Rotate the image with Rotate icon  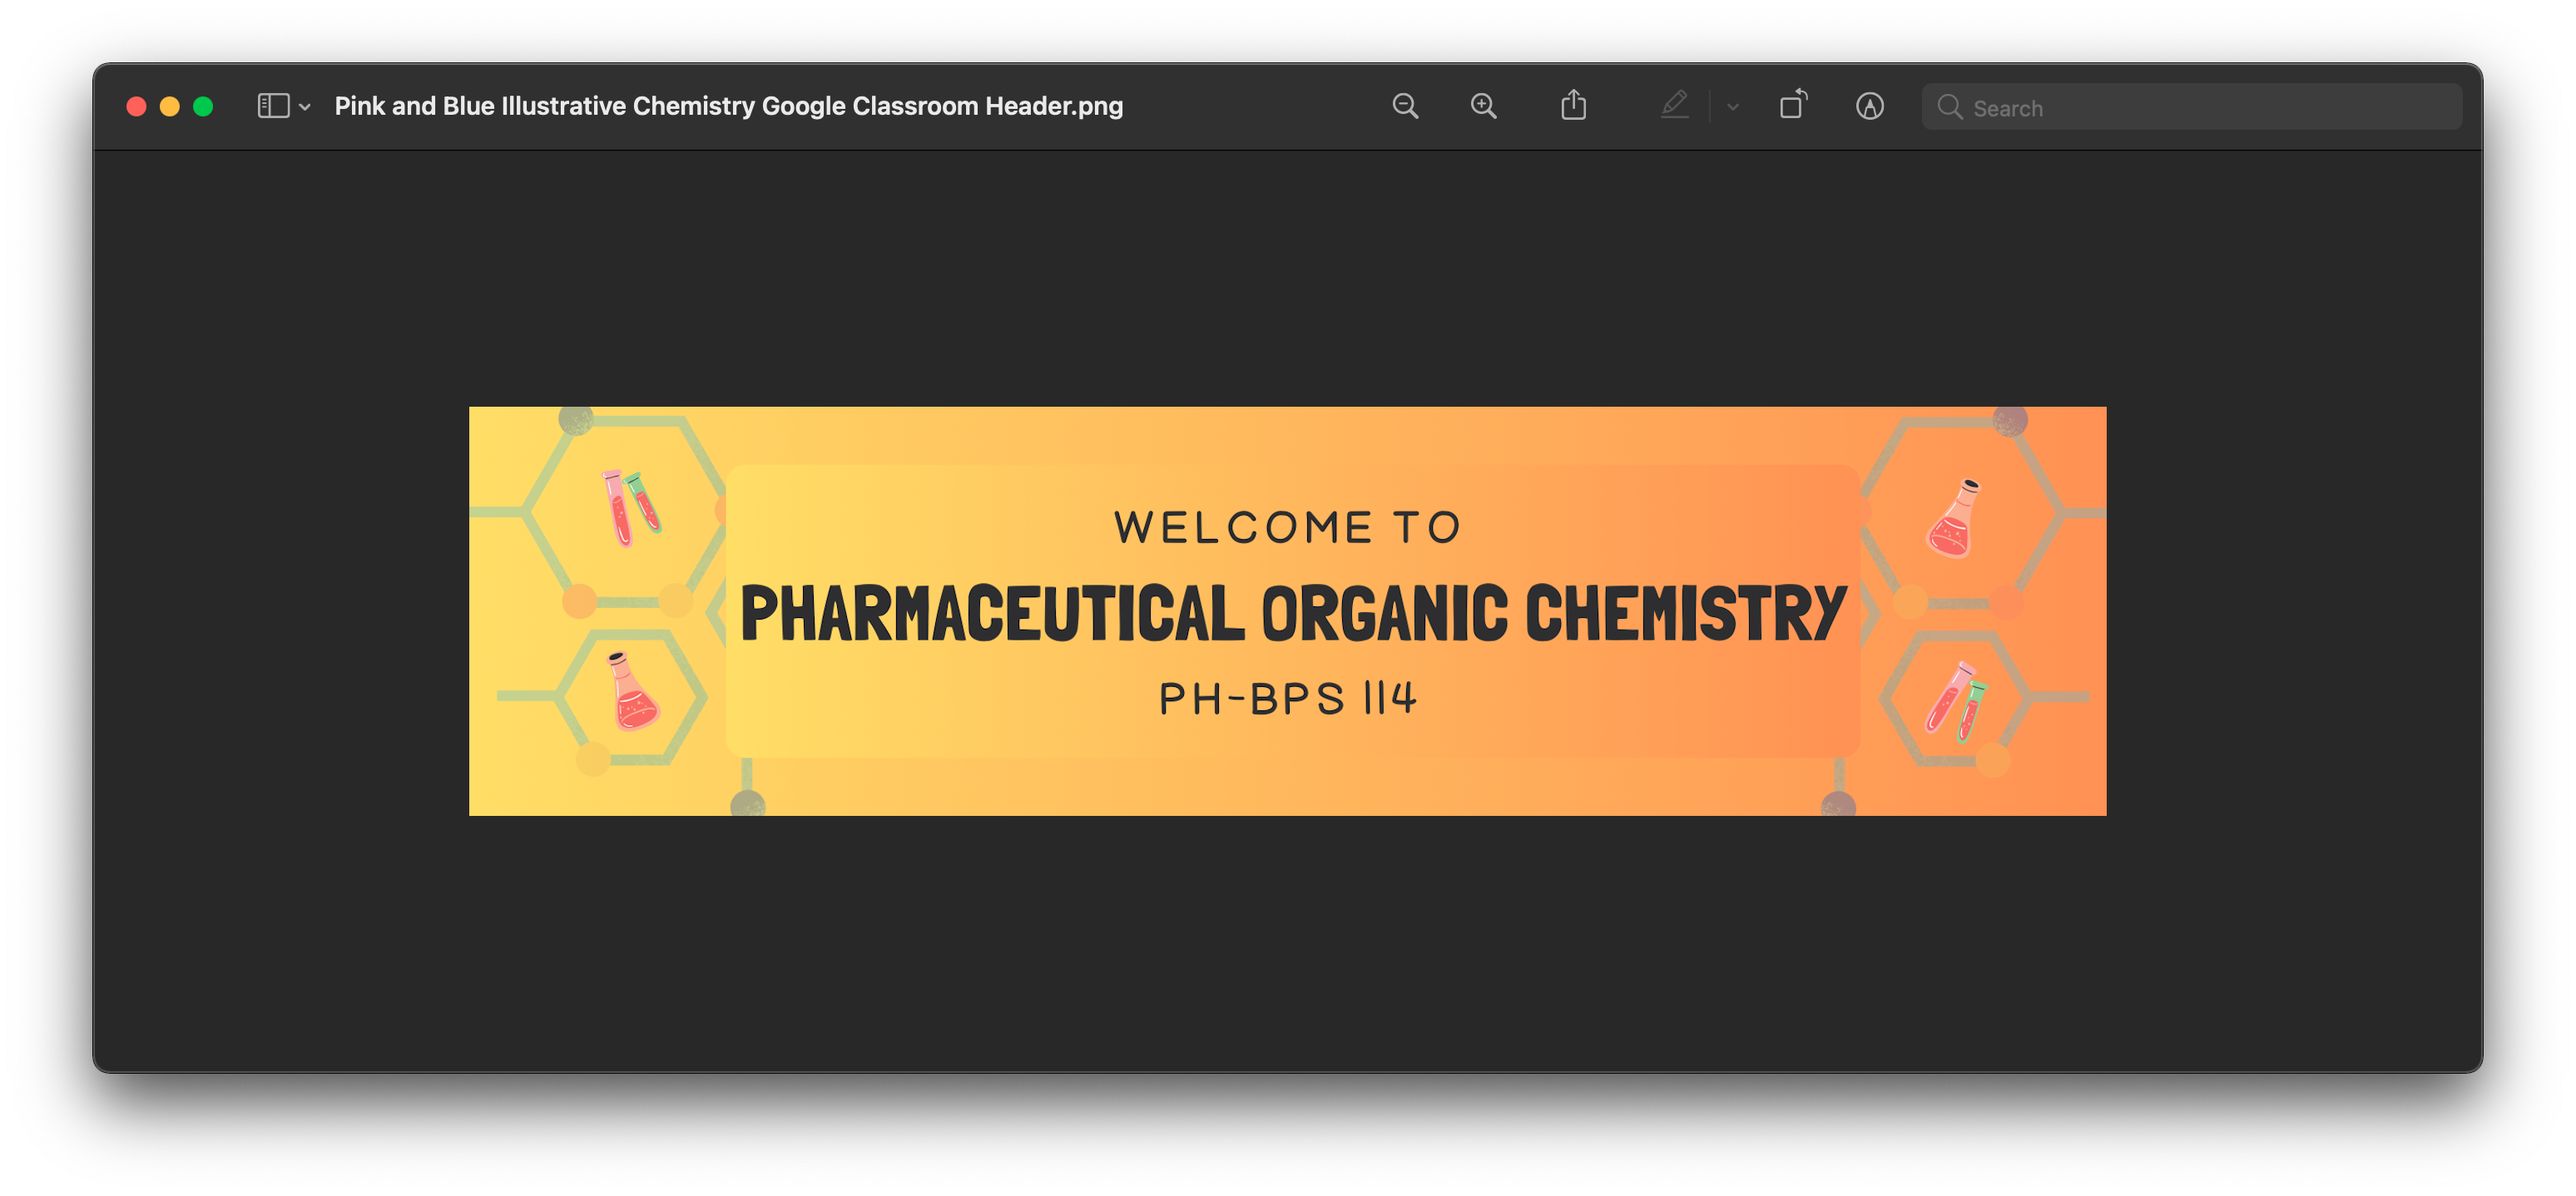(1793, 105)
